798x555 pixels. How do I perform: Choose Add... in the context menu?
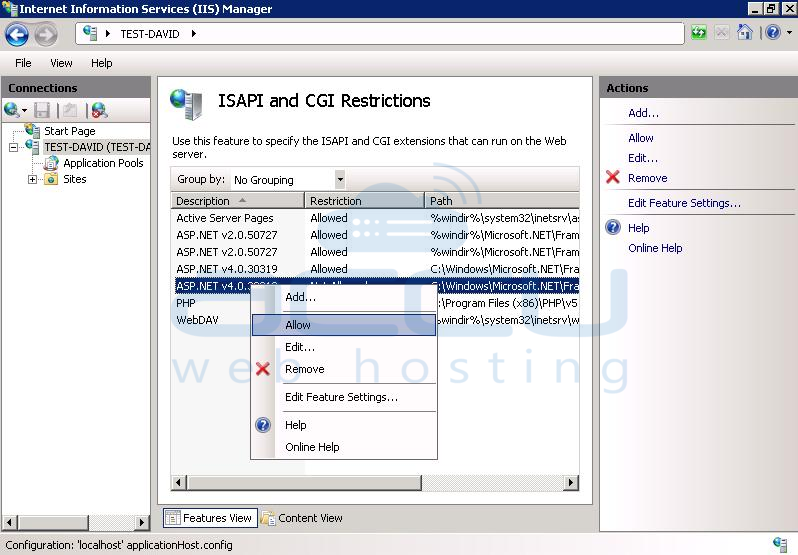[x=344, y=297]
